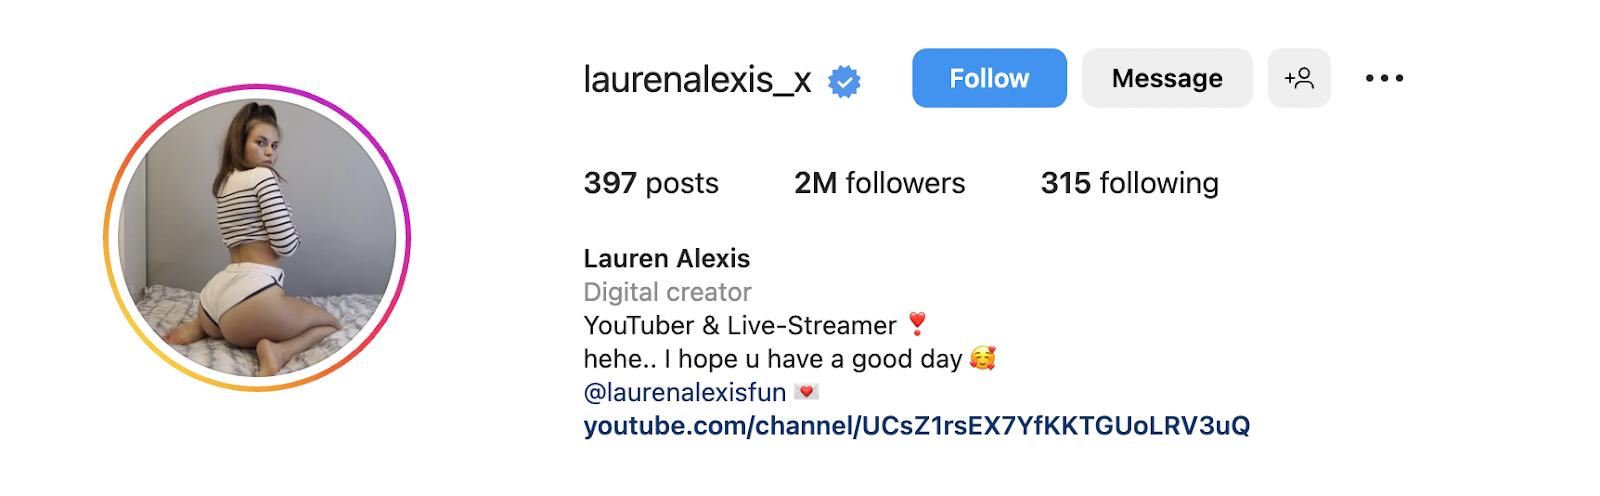Show the 315 following list
1600x496 pixels.
point(1130,183)
